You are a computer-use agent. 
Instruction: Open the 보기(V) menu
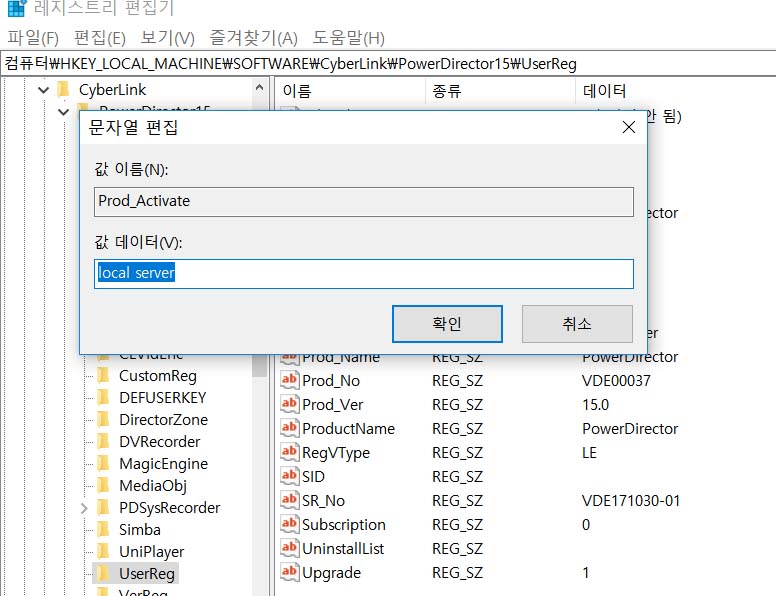coord(167,38)
